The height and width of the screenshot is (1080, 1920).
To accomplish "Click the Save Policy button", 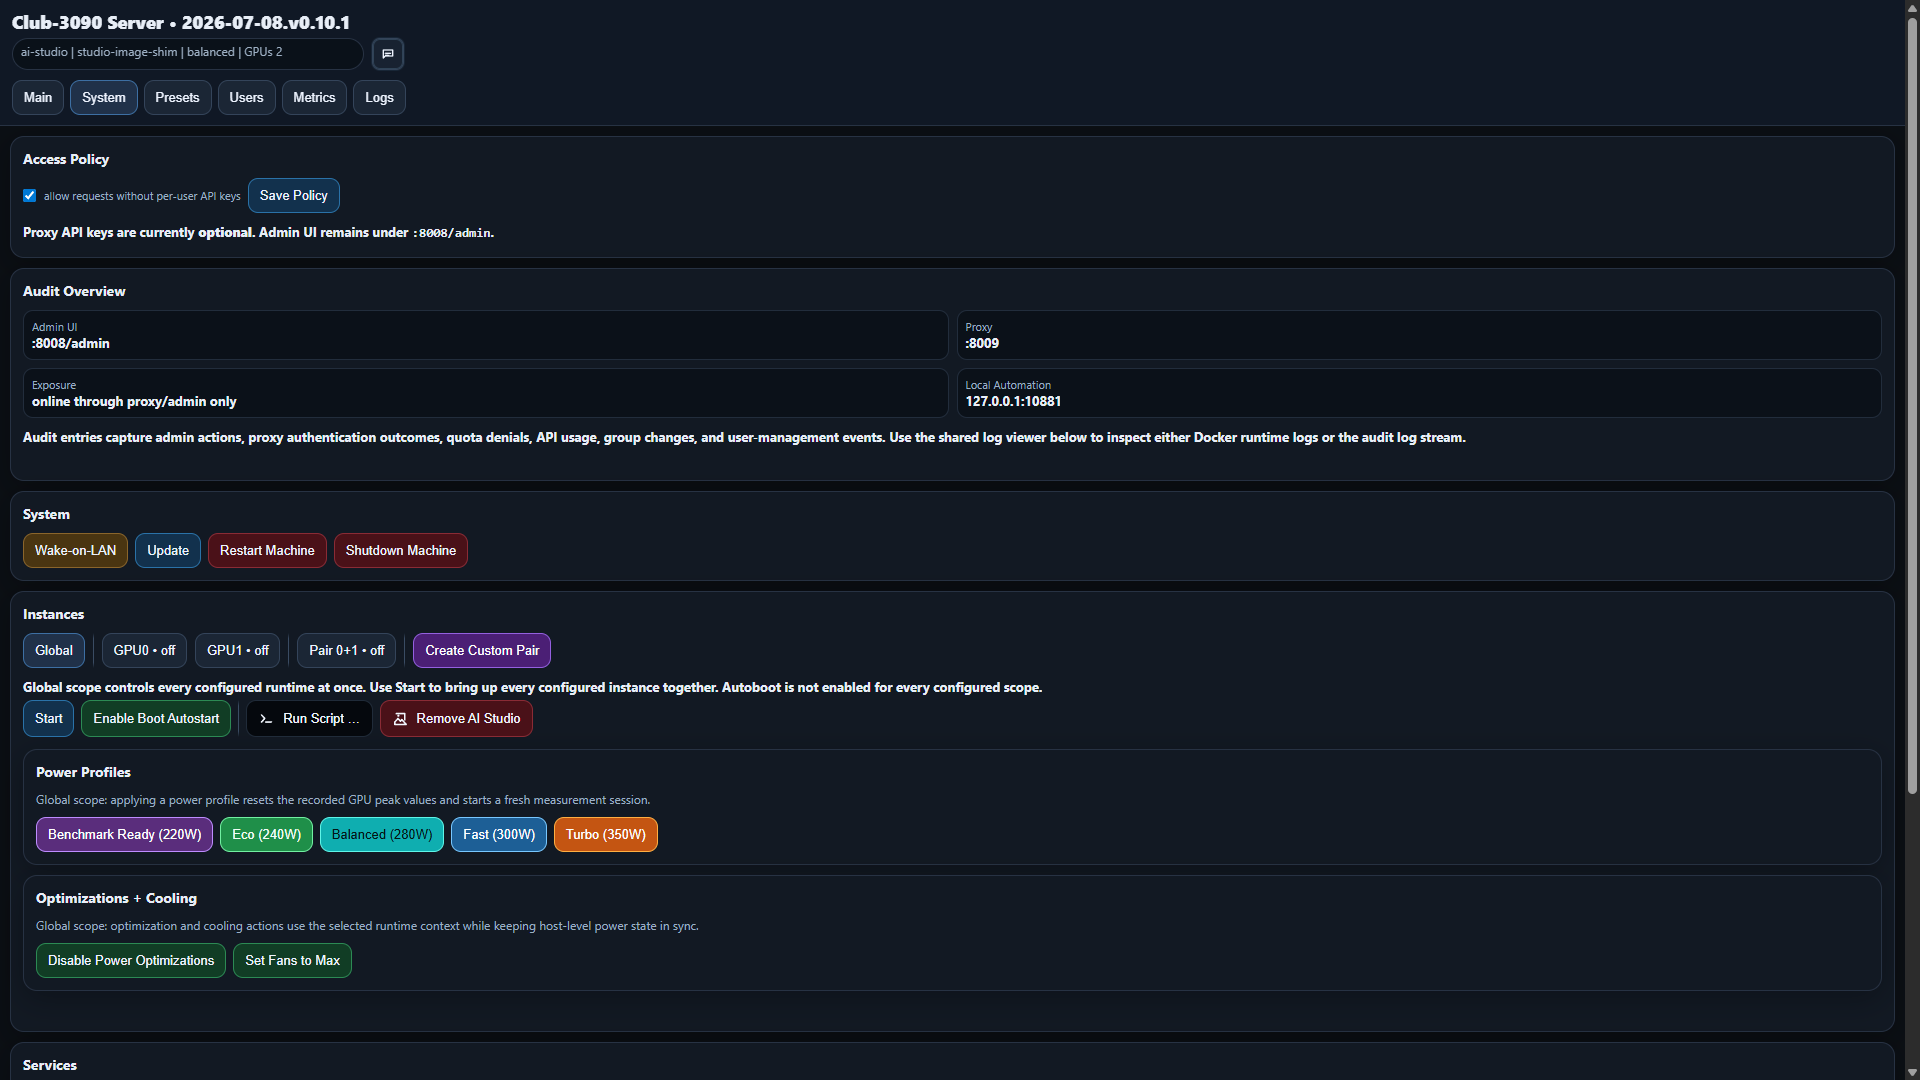I will coord(294,196).
